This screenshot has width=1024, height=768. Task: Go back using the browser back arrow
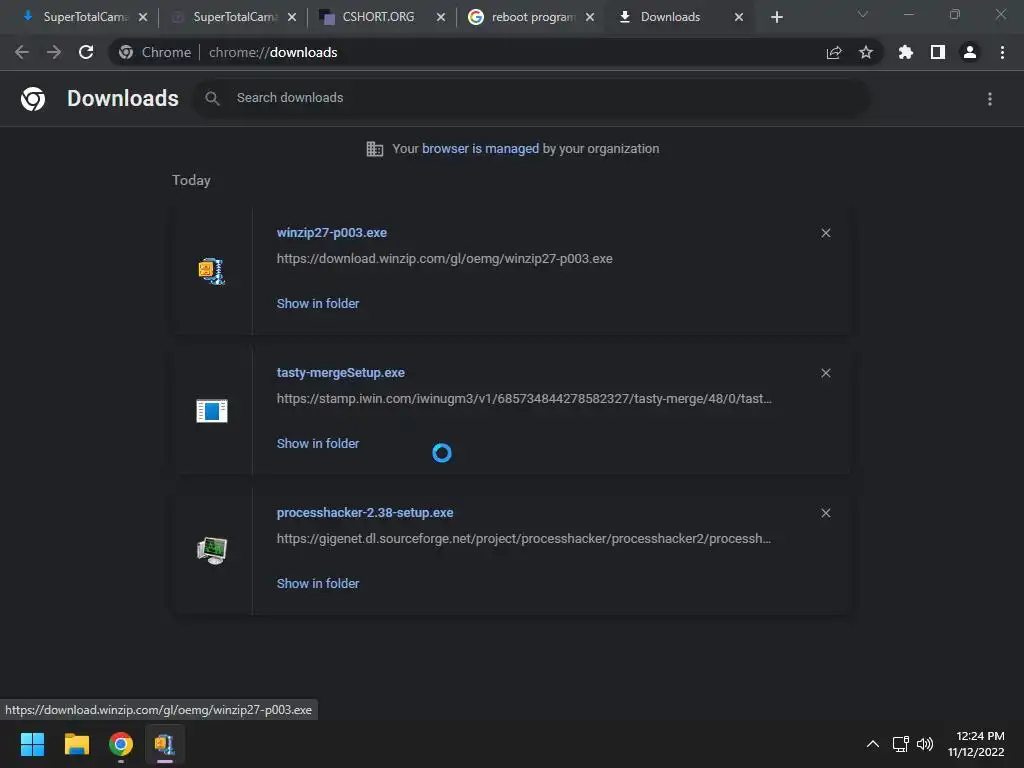pos(22,52)
